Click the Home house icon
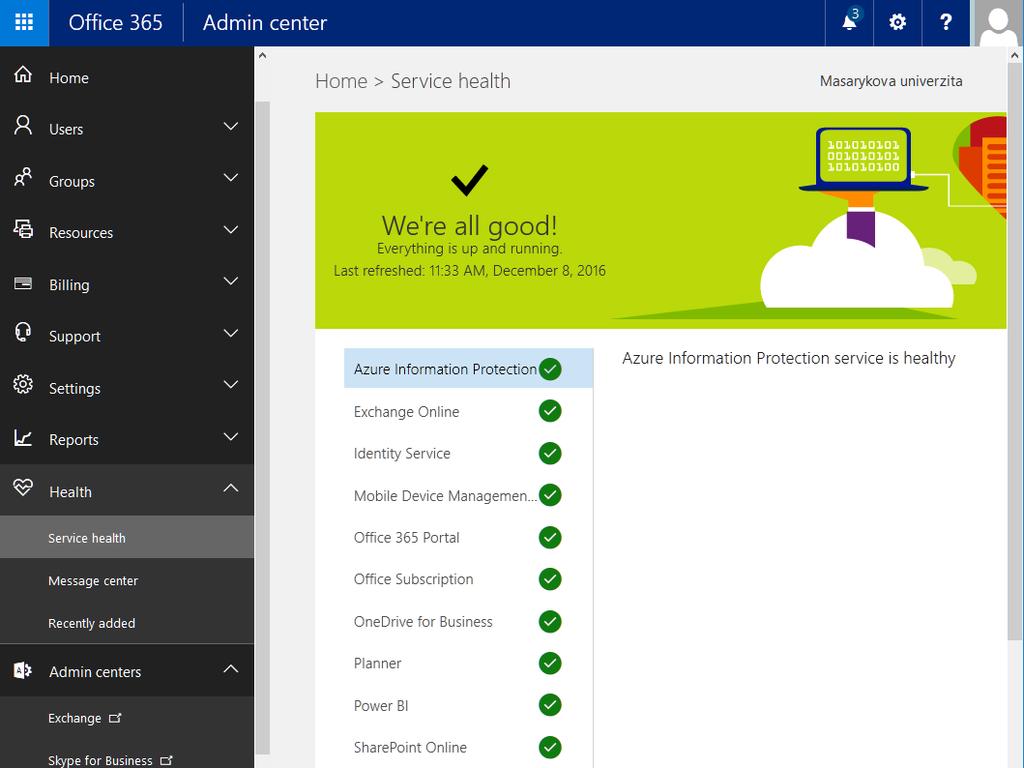This screenshot has height=768, width=1024. pos(23,75)
